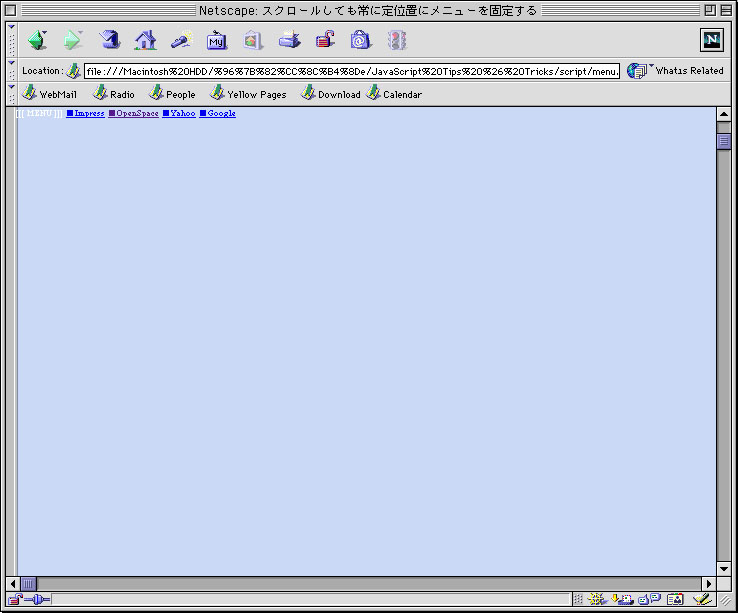
Task: Click the window collapse box
Action: pyautogui.click(x=726, y=10)
